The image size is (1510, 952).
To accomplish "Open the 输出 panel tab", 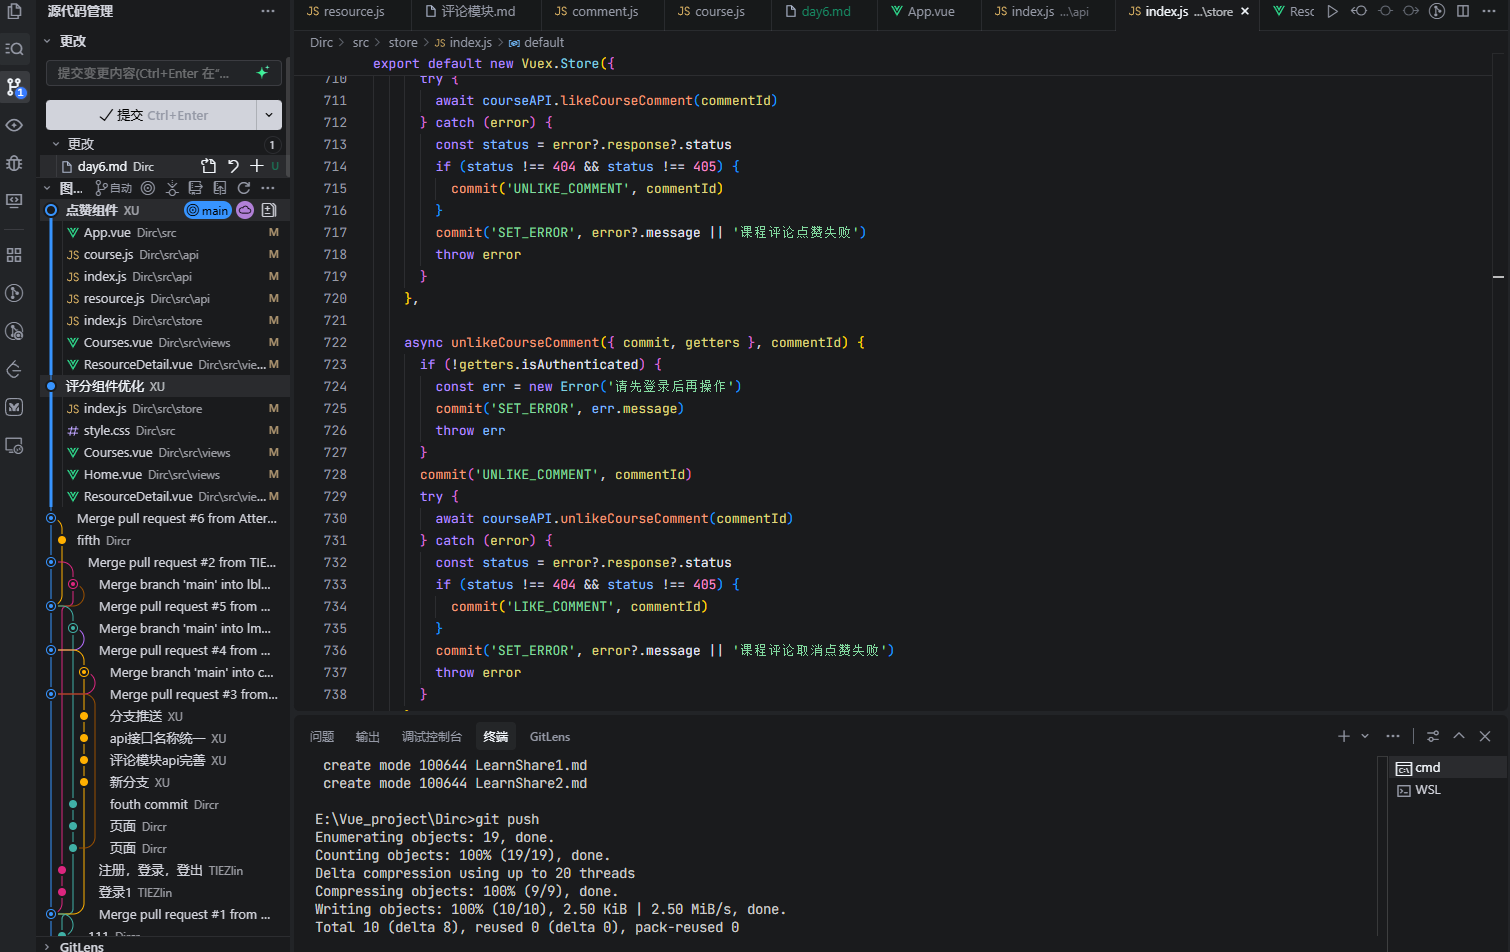I will click(x=368, y=737).
